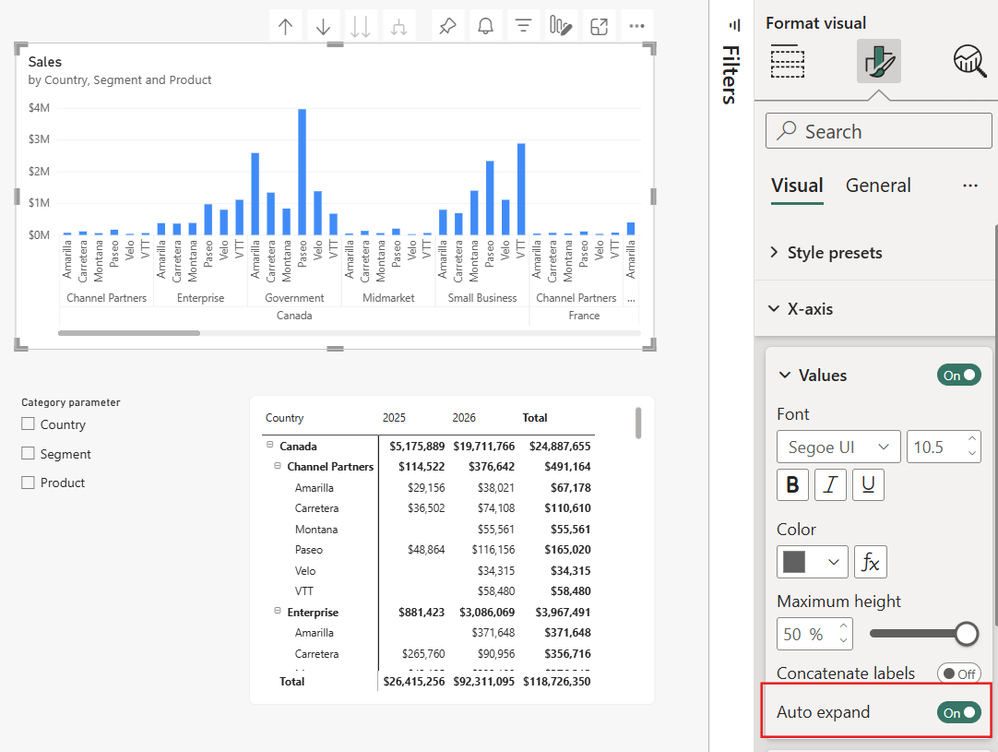Check the Product checkbox
Viewport: 998px width, 752px height.
[28, 483]
